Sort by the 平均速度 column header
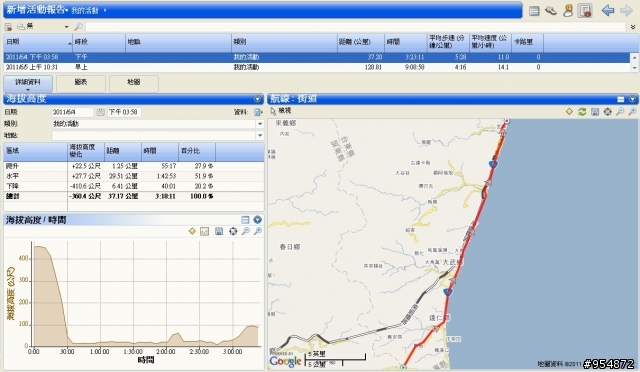 click(490, 42)
